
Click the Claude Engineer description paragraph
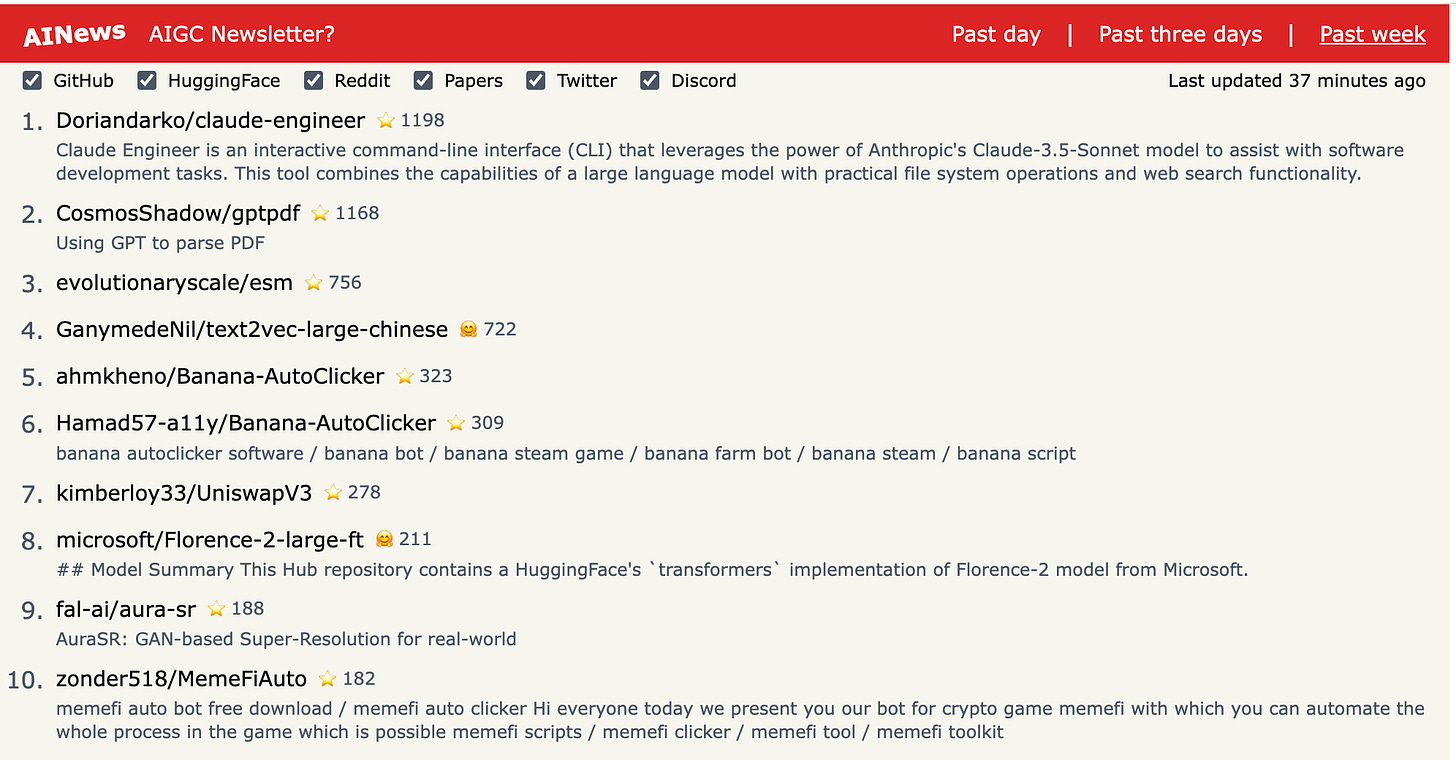coord(730,162)
